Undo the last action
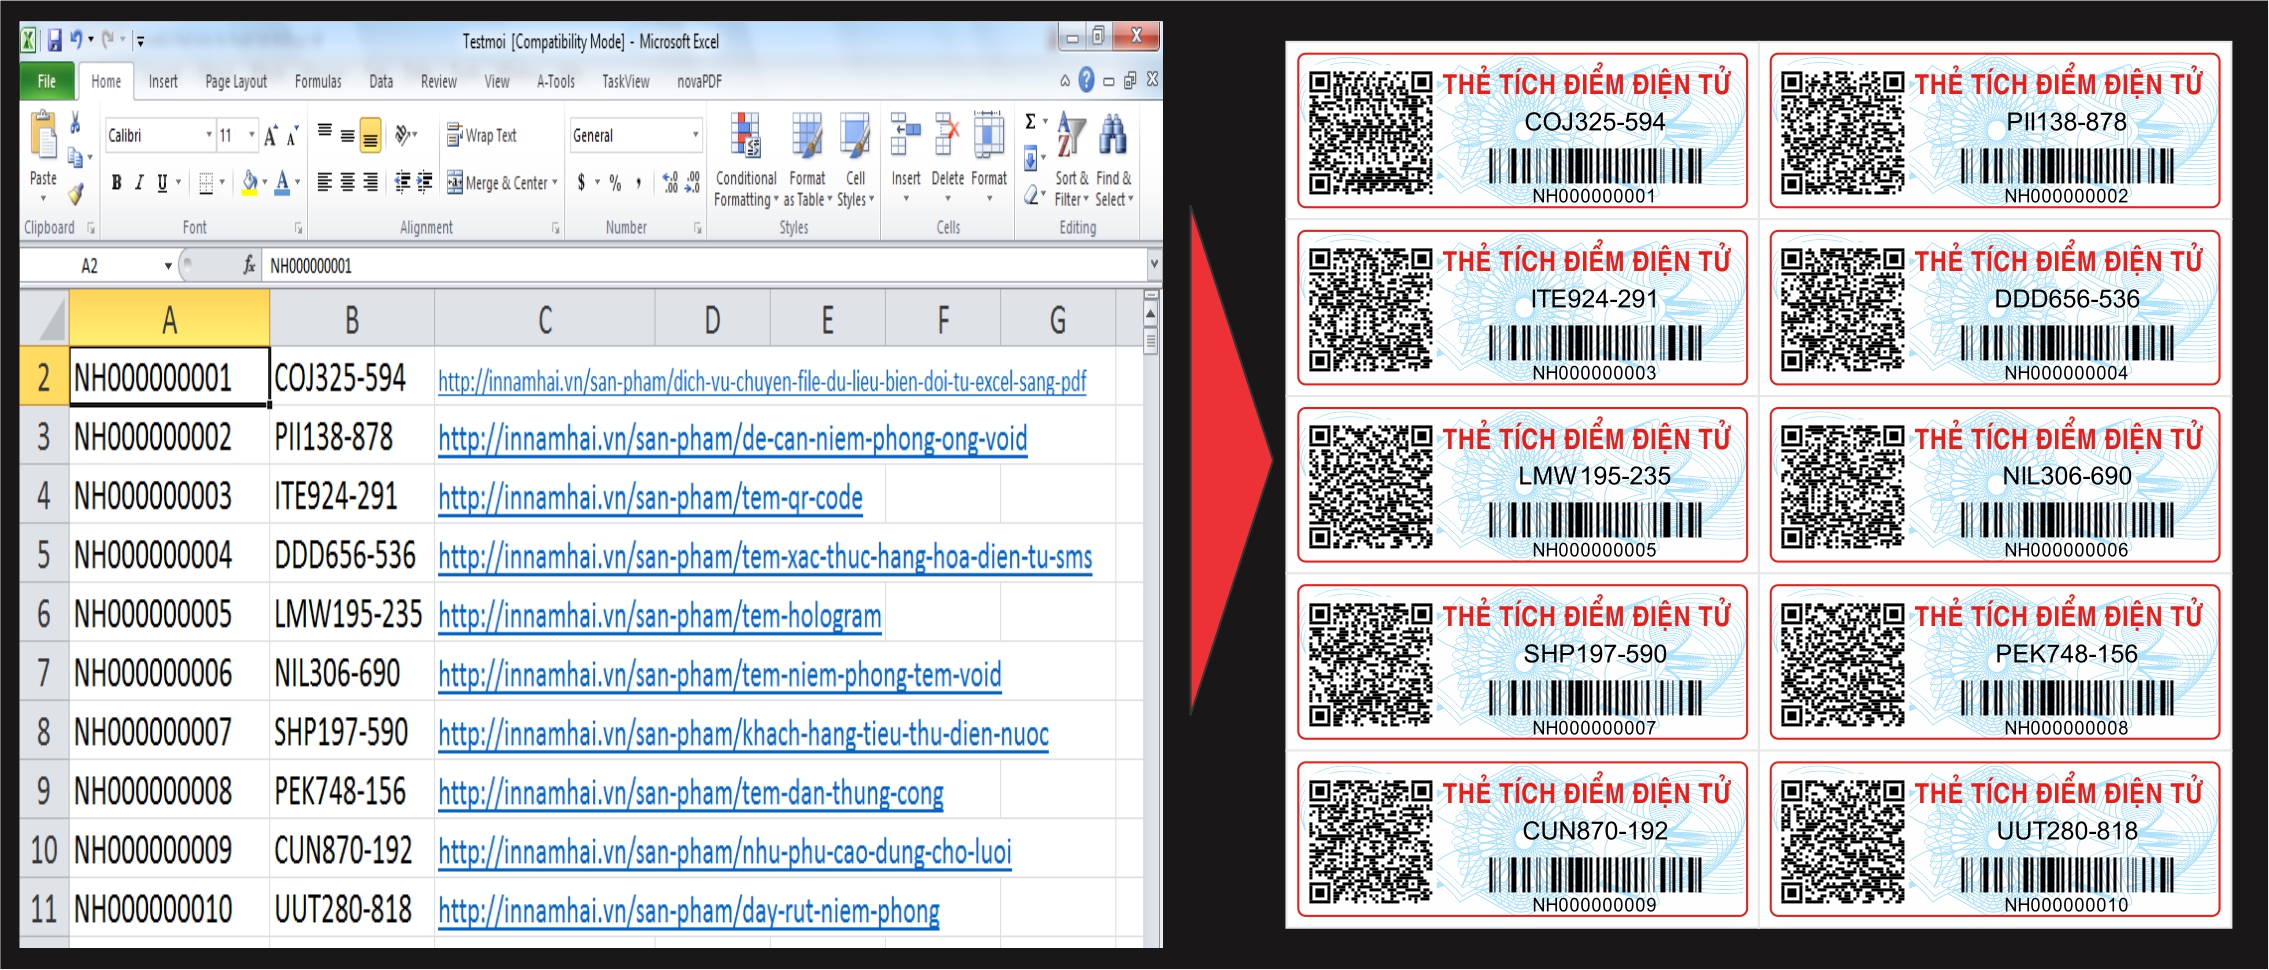 pos(76,40)
